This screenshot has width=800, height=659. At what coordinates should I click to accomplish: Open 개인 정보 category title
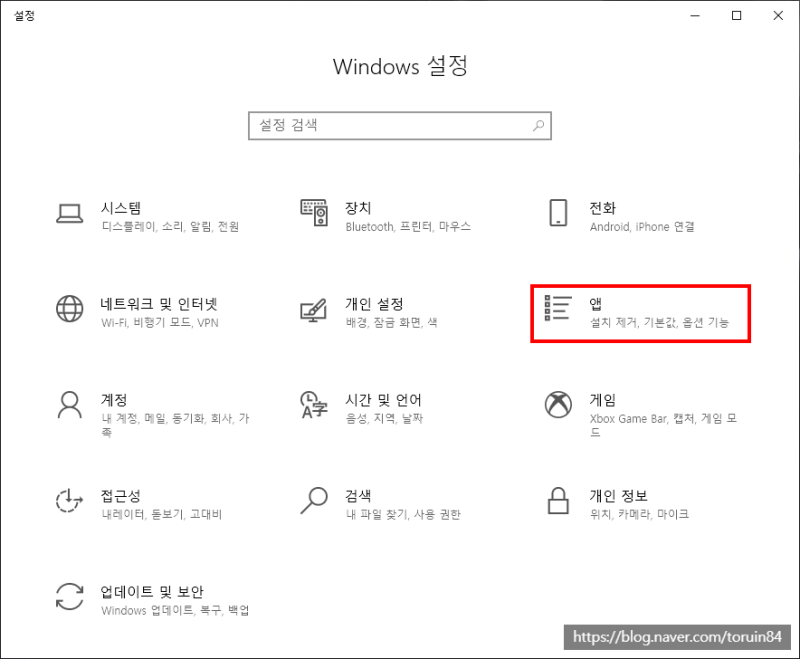tap(618, 496)
